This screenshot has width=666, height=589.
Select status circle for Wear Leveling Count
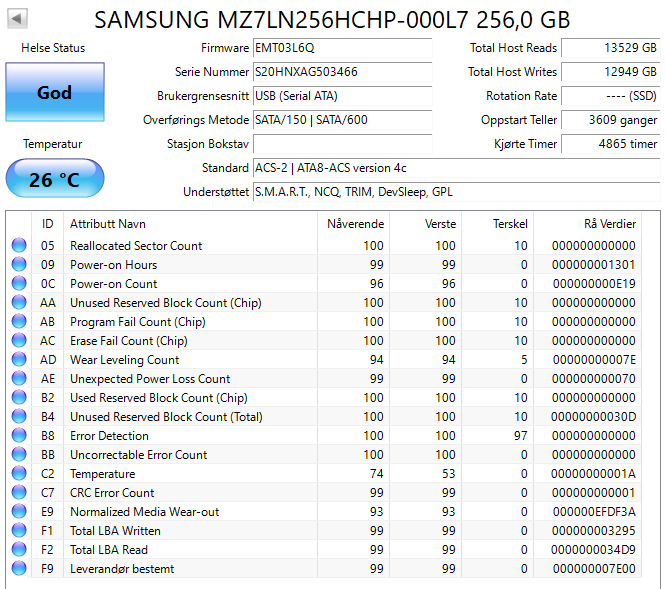[x=19, y=359]
